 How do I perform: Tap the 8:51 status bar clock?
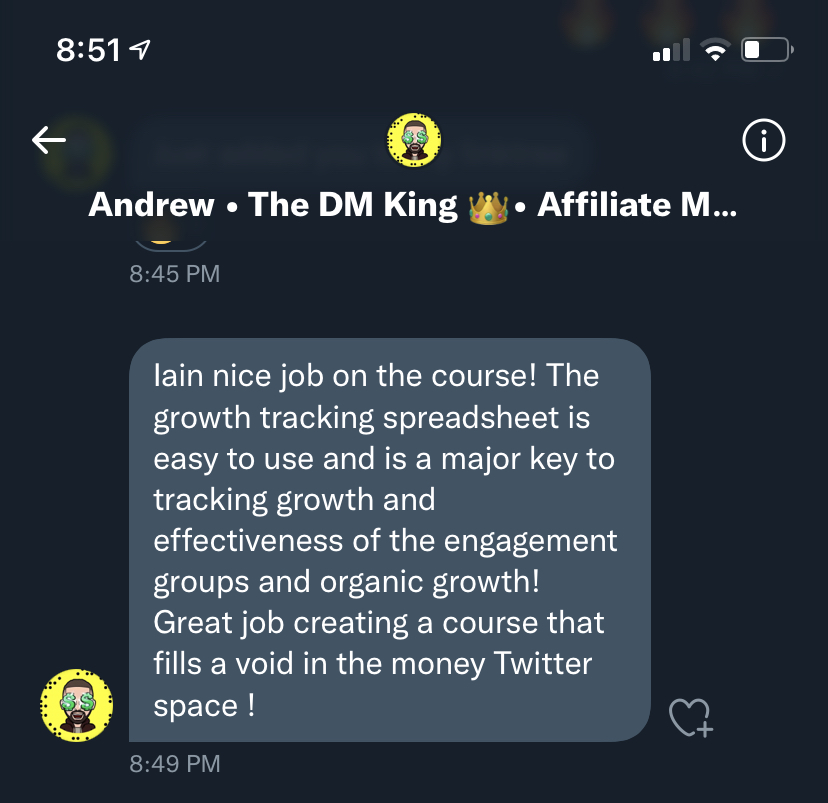[88, 50]
